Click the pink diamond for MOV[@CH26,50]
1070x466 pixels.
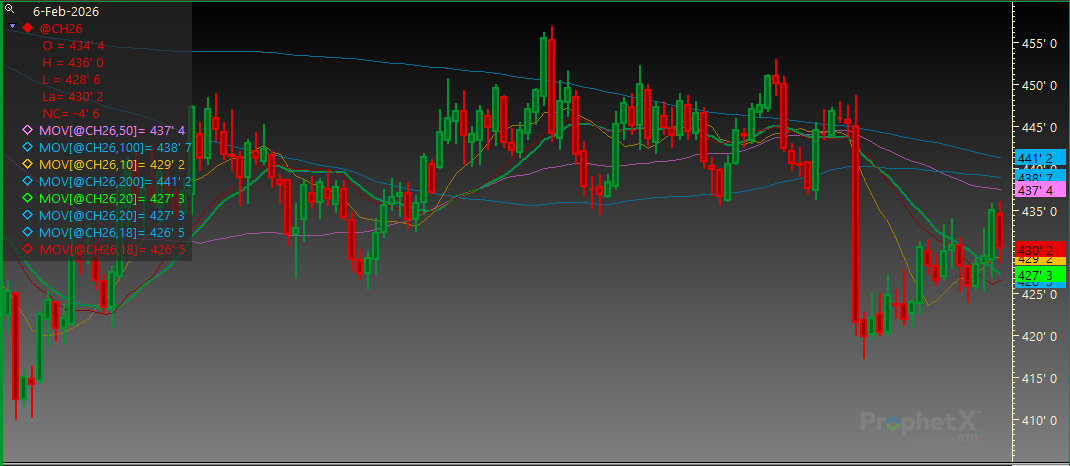point(27,130)
